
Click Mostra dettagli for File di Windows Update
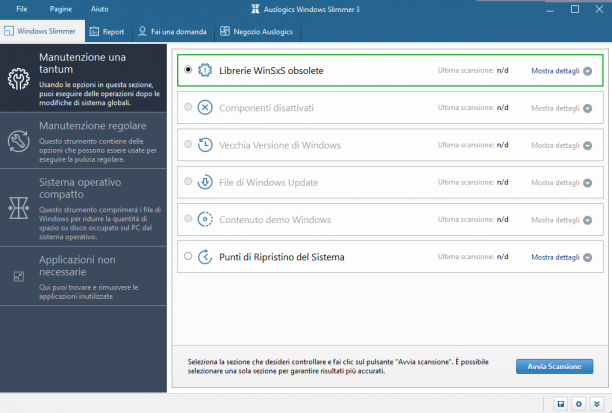coord(555,183)
